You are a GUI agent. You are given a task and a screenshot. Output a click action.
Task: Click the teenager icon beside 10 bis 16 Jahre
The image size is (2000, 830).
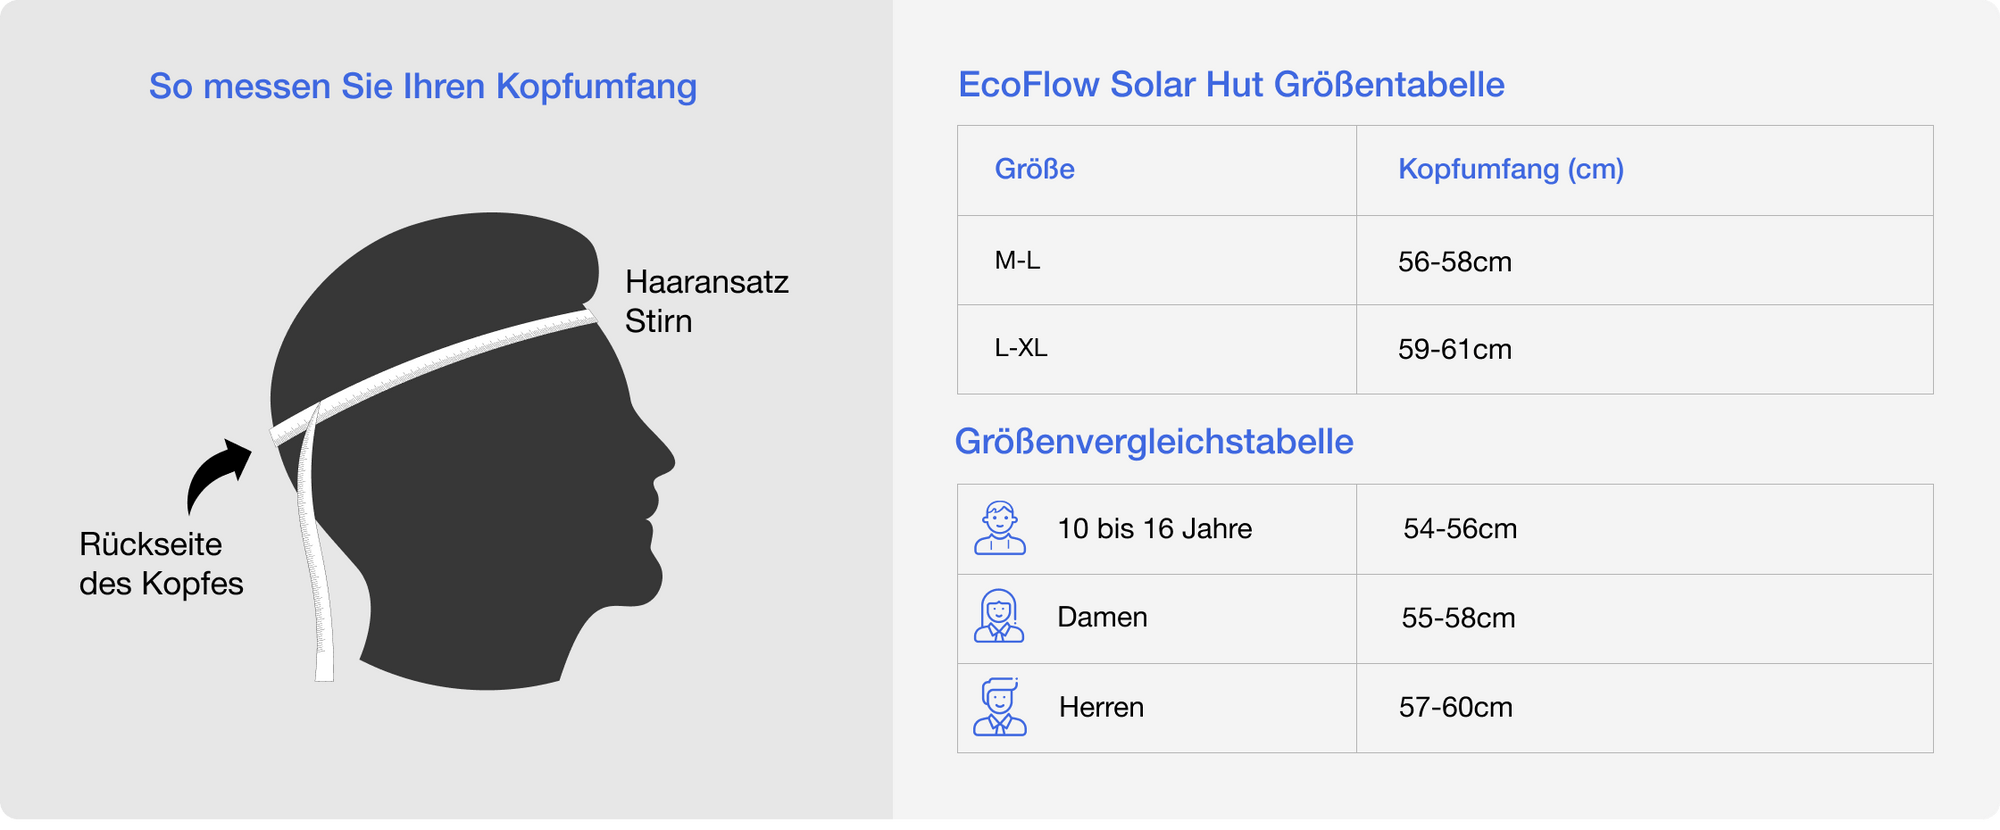pos(999,529)
